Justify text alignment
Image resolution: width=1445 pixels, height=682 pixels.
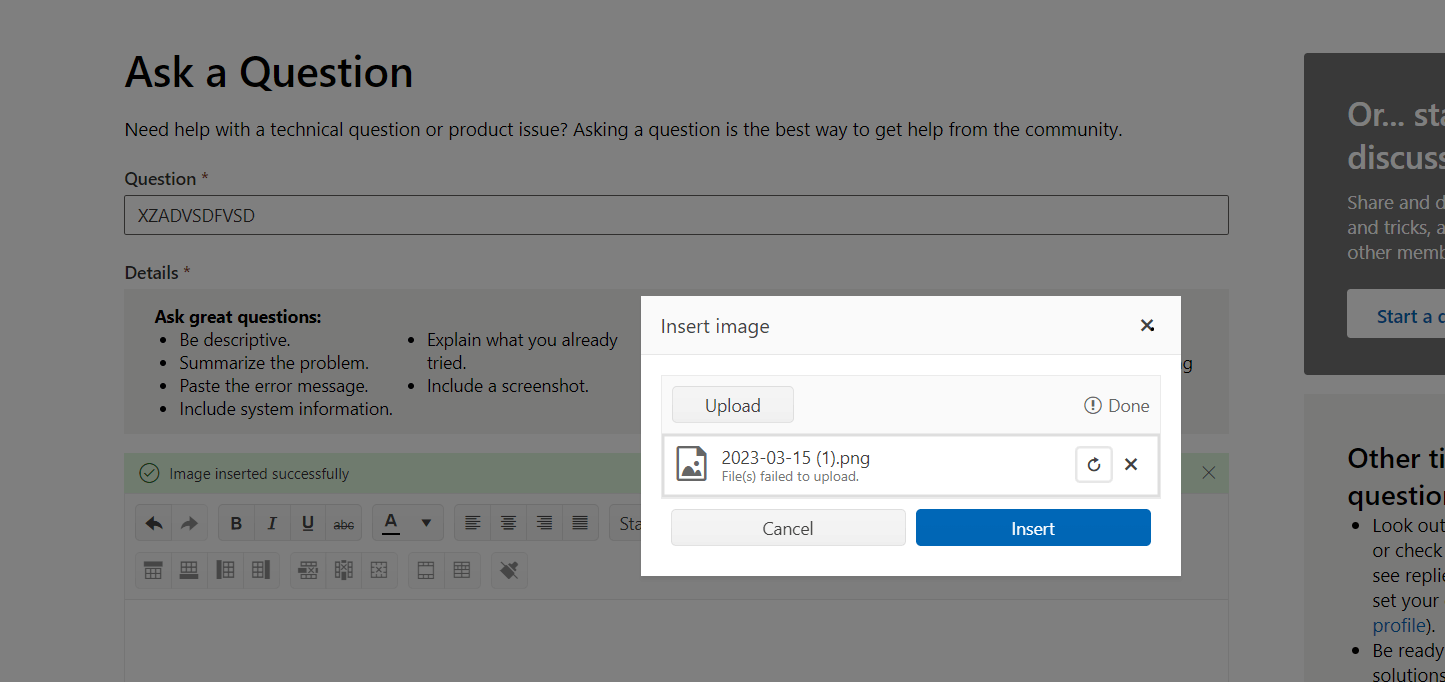point(580,523)
